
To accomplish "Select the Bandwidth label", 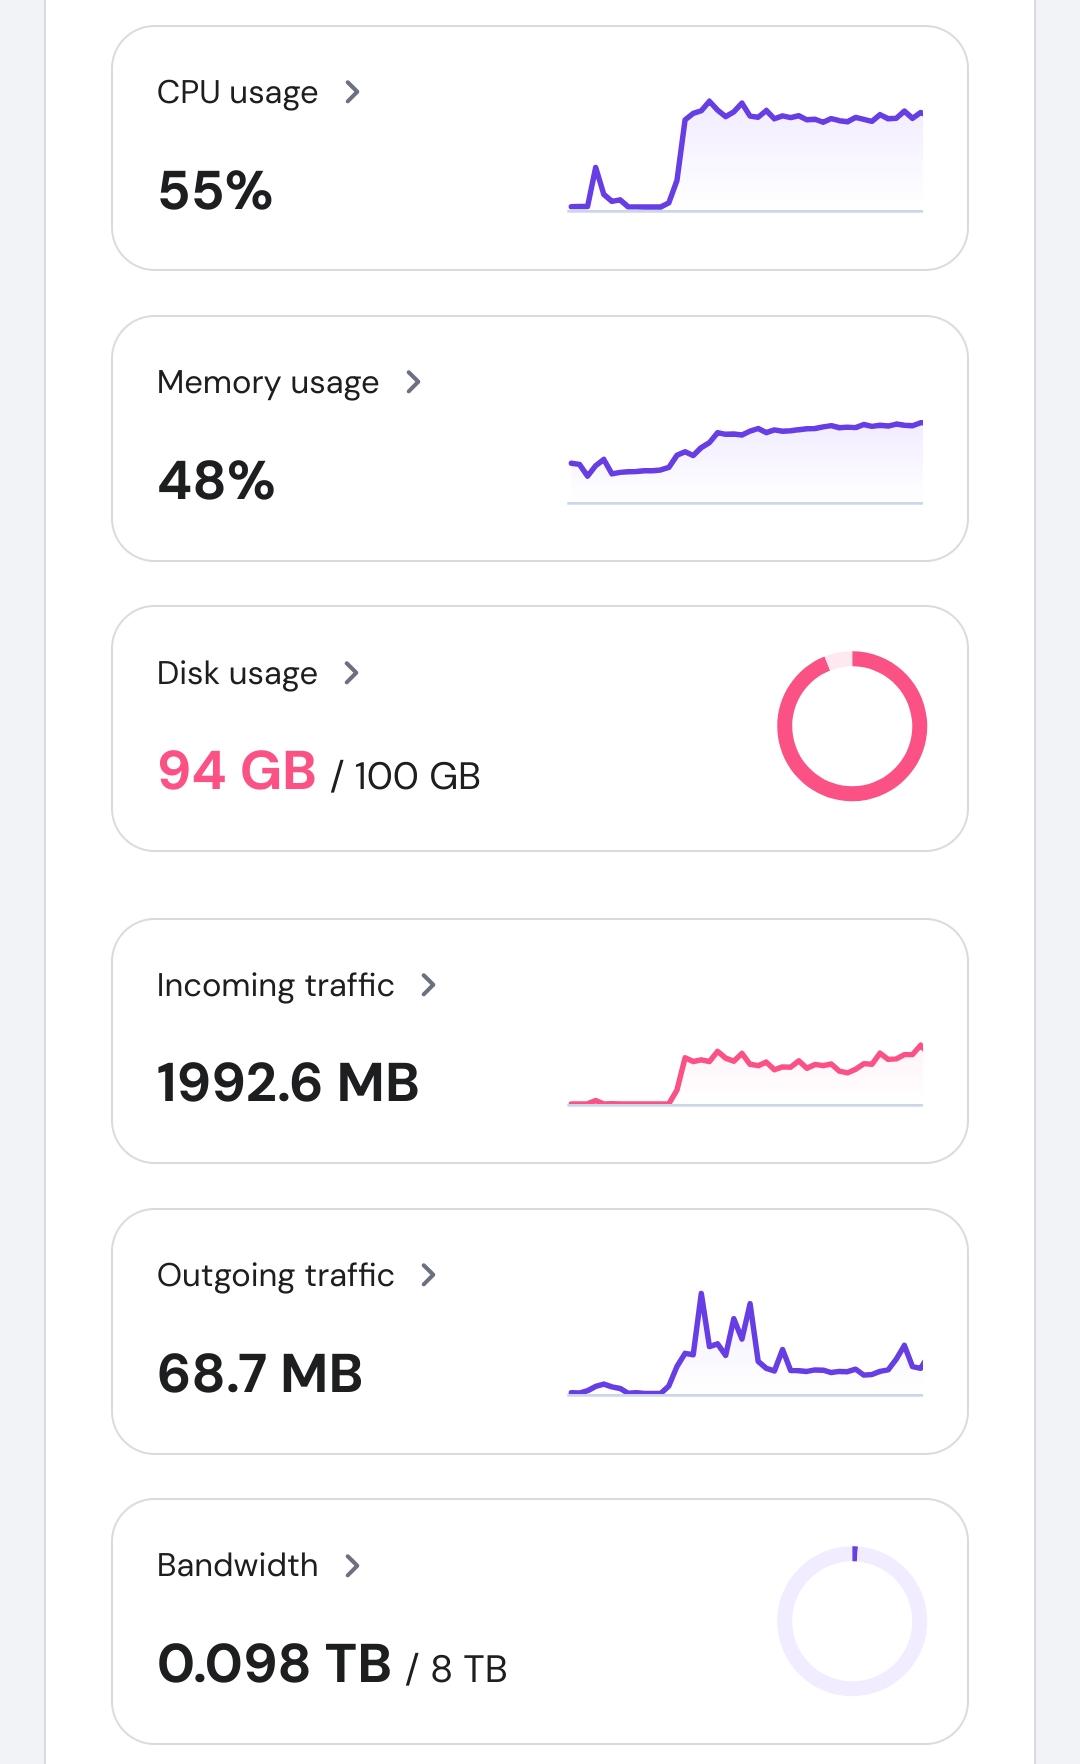I will pyautogui.click(x=237, y=1565).
